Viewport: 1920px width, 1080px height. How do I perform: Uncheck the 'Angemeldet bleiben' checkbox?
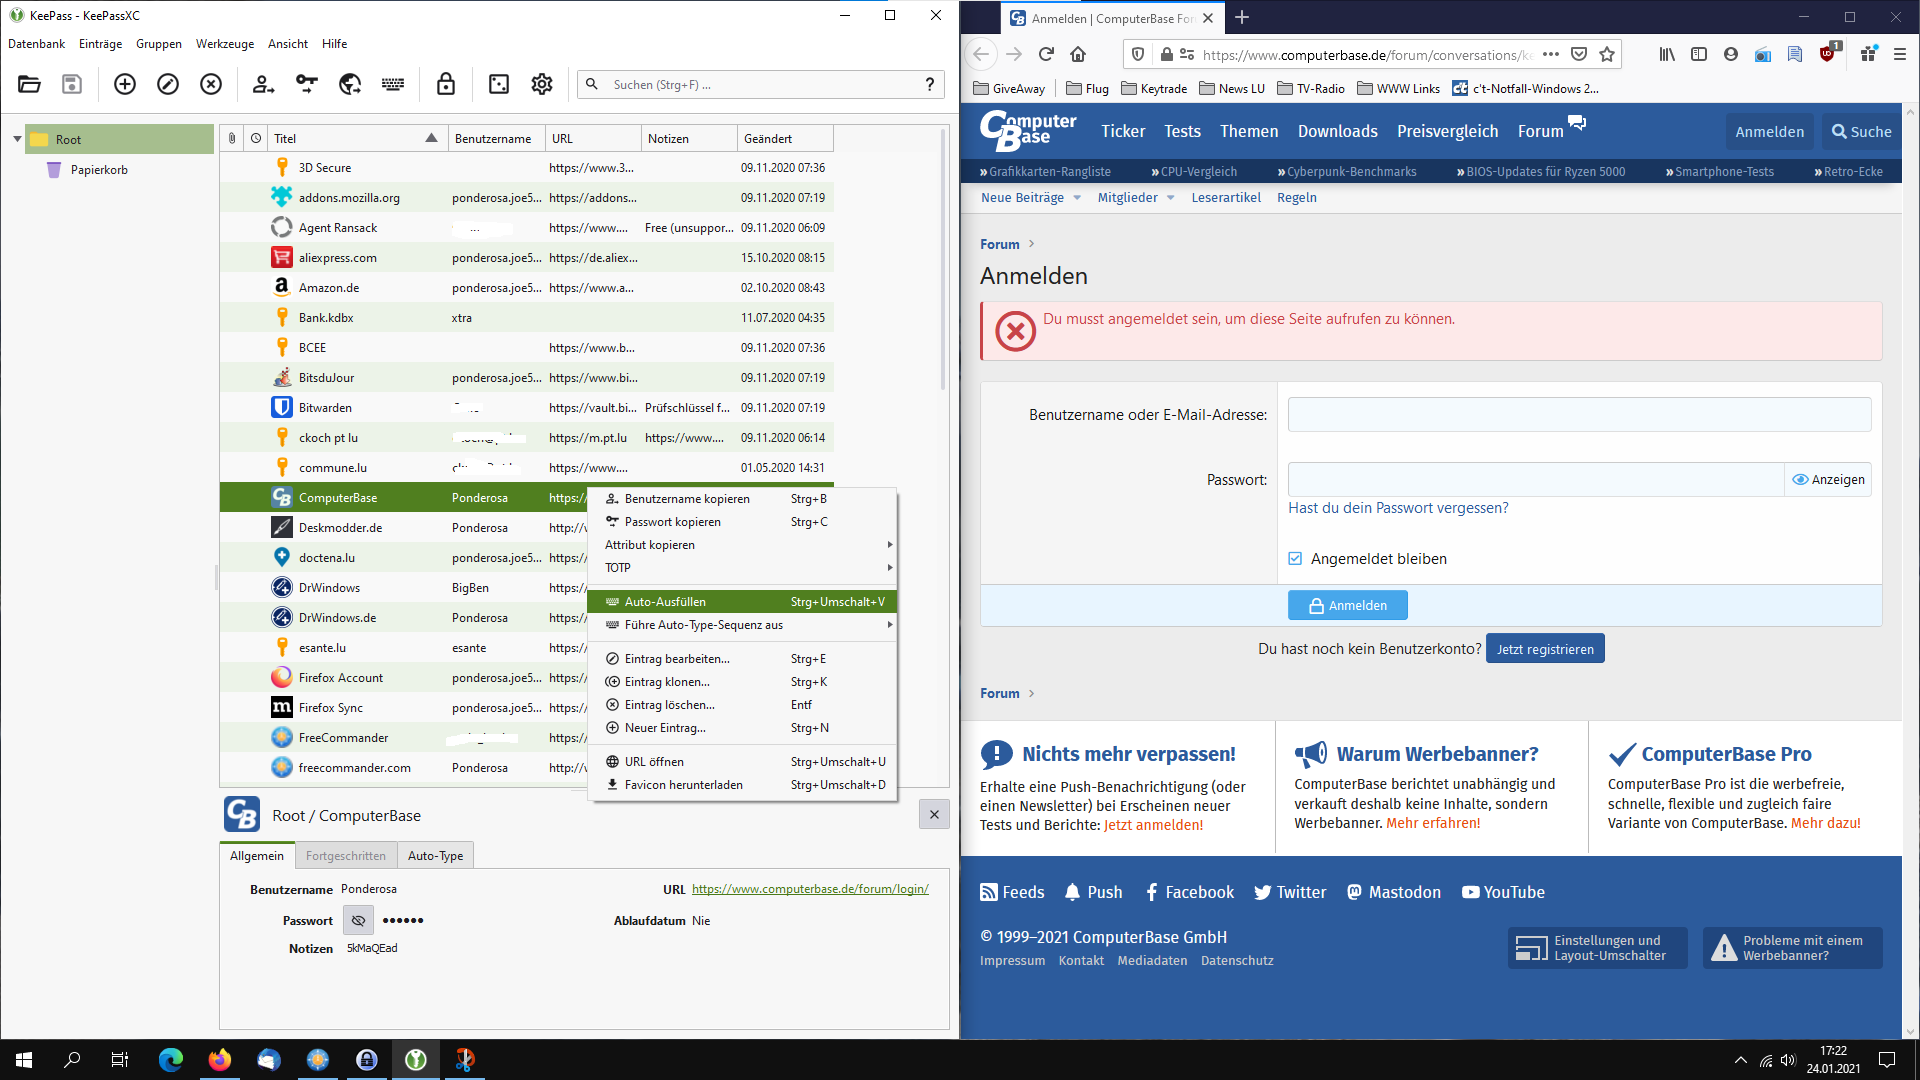coord(1295,559)
